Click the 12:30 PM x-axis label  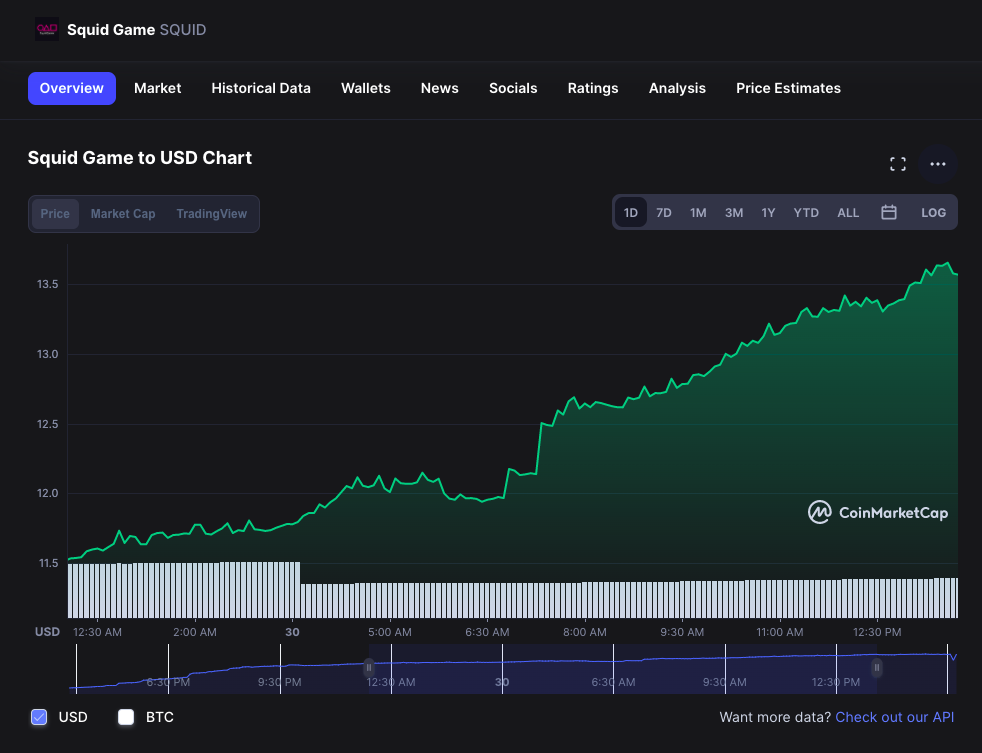(877, 632)
